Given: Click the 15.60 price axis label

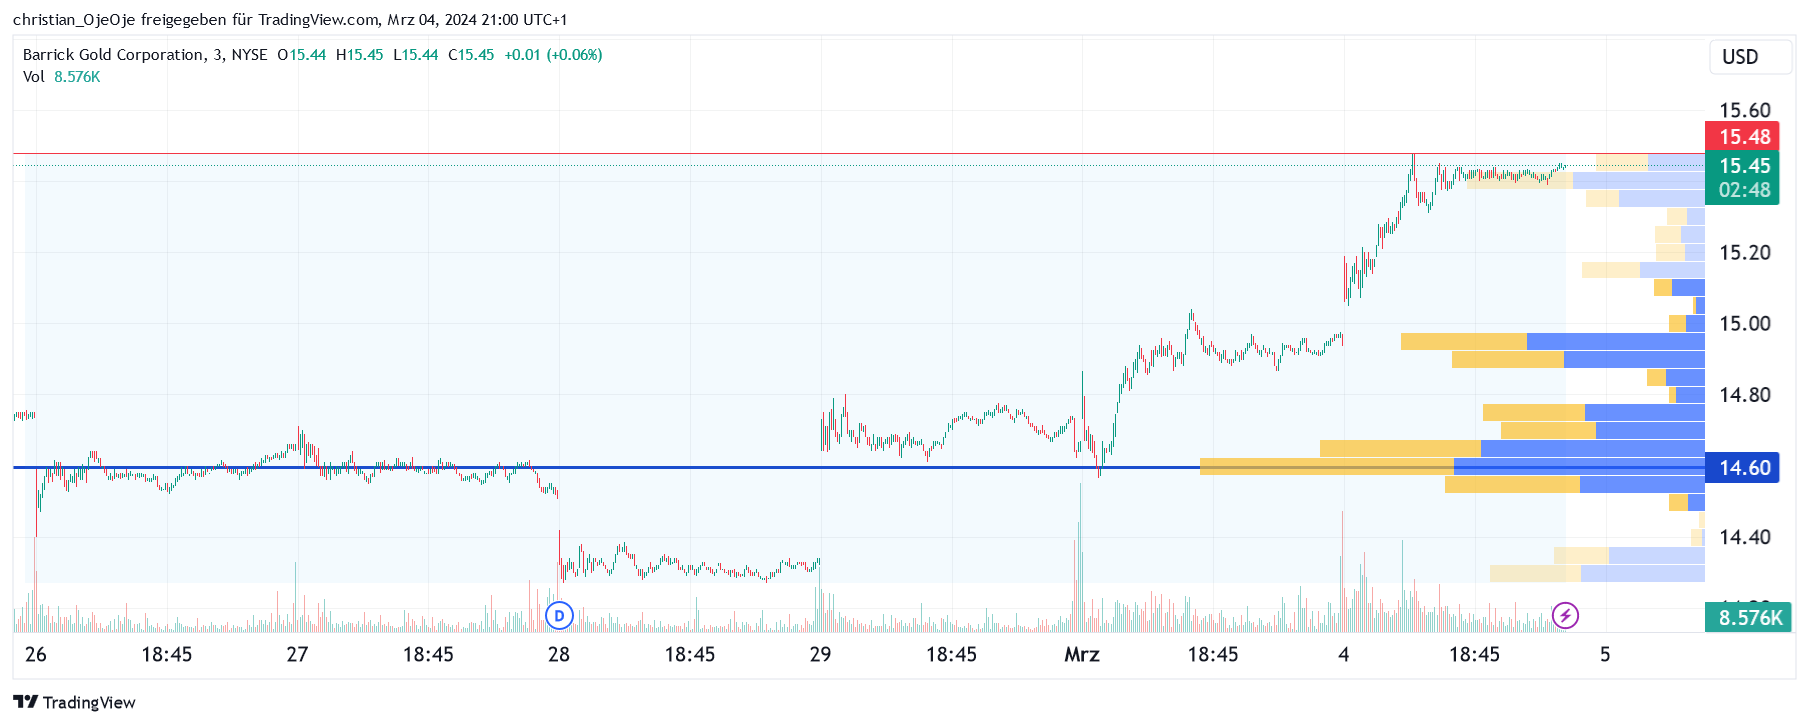Looking at the screenshot, I should 1743,110.
